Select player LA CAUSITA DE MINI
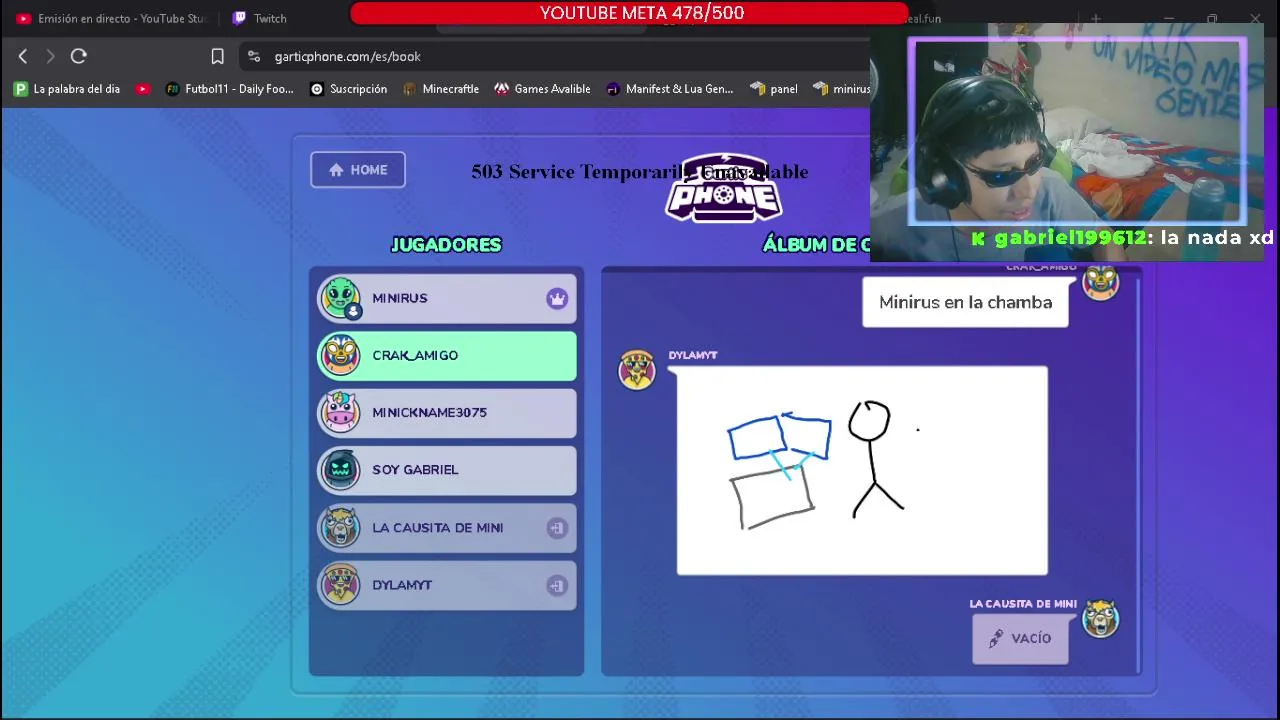The image size is (1280, 720). (x=447, y=528)
